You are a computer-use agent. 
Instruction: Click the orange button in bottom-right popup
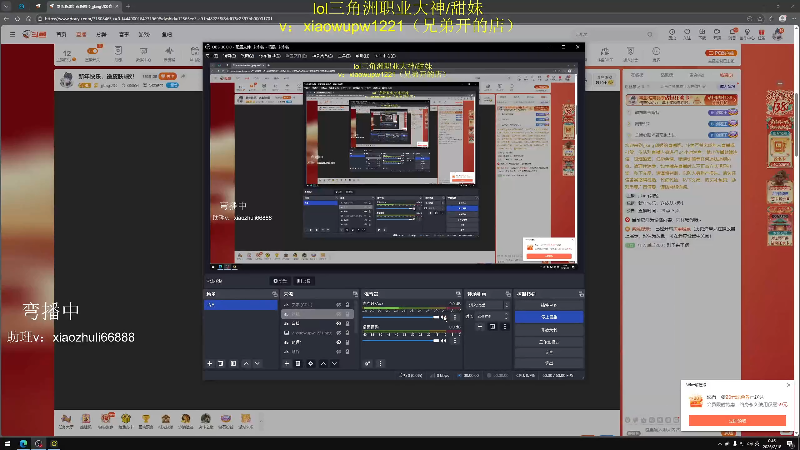pyautogui.click(x=737, y=420)
